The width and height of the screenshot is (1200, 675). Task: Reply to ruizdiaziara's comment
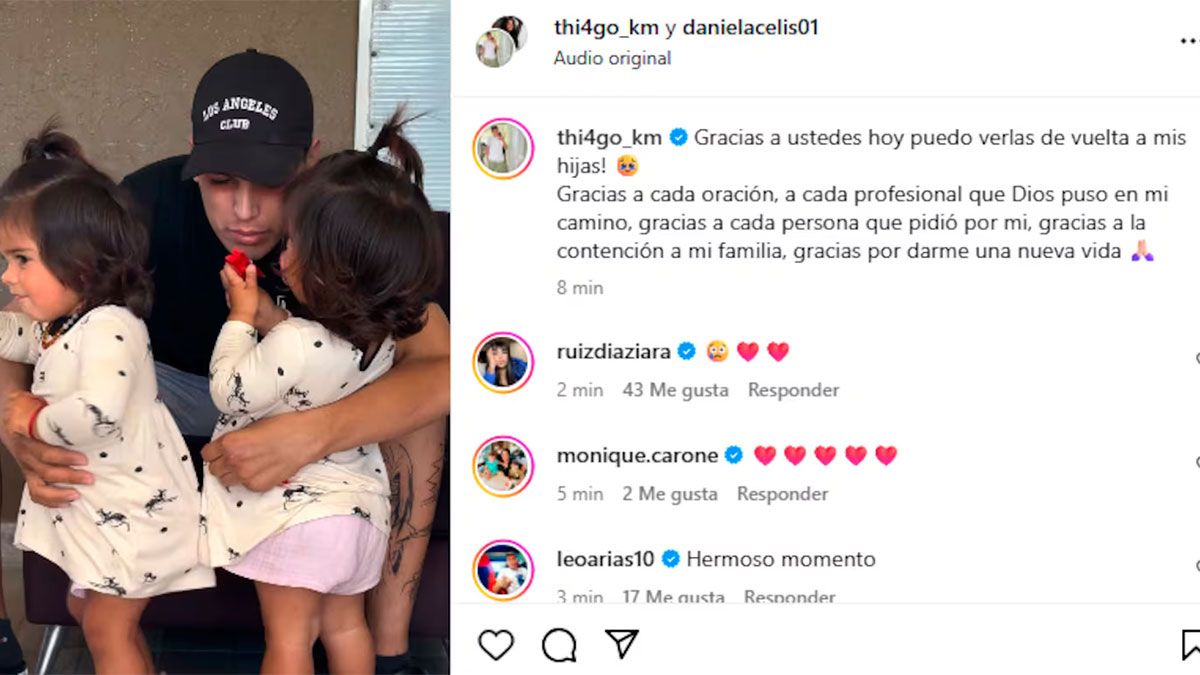coord(794,390)
